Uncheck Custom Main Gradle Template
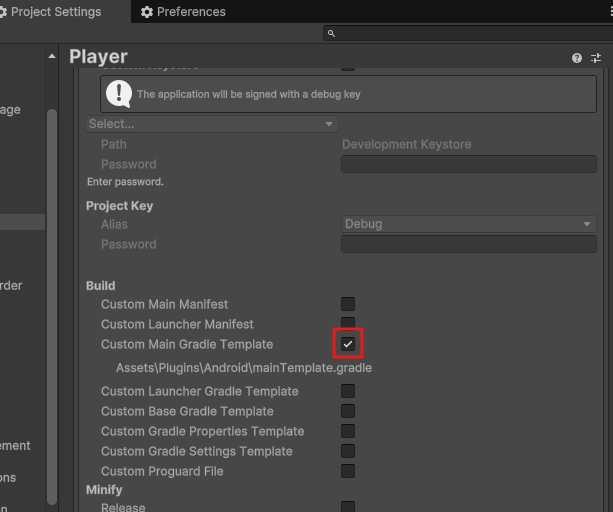 click(348, 344)
